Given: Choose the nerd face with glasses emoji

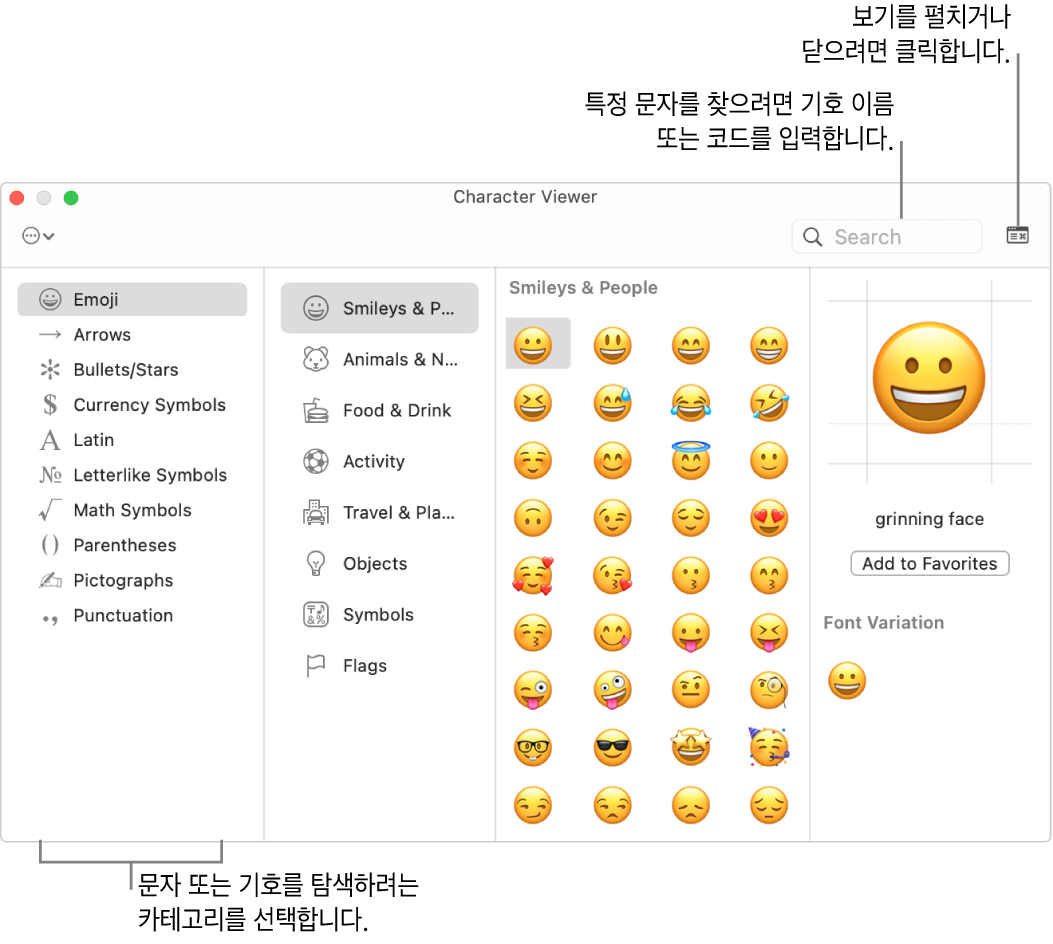Looking at the screenshot, I should (533, 748).
